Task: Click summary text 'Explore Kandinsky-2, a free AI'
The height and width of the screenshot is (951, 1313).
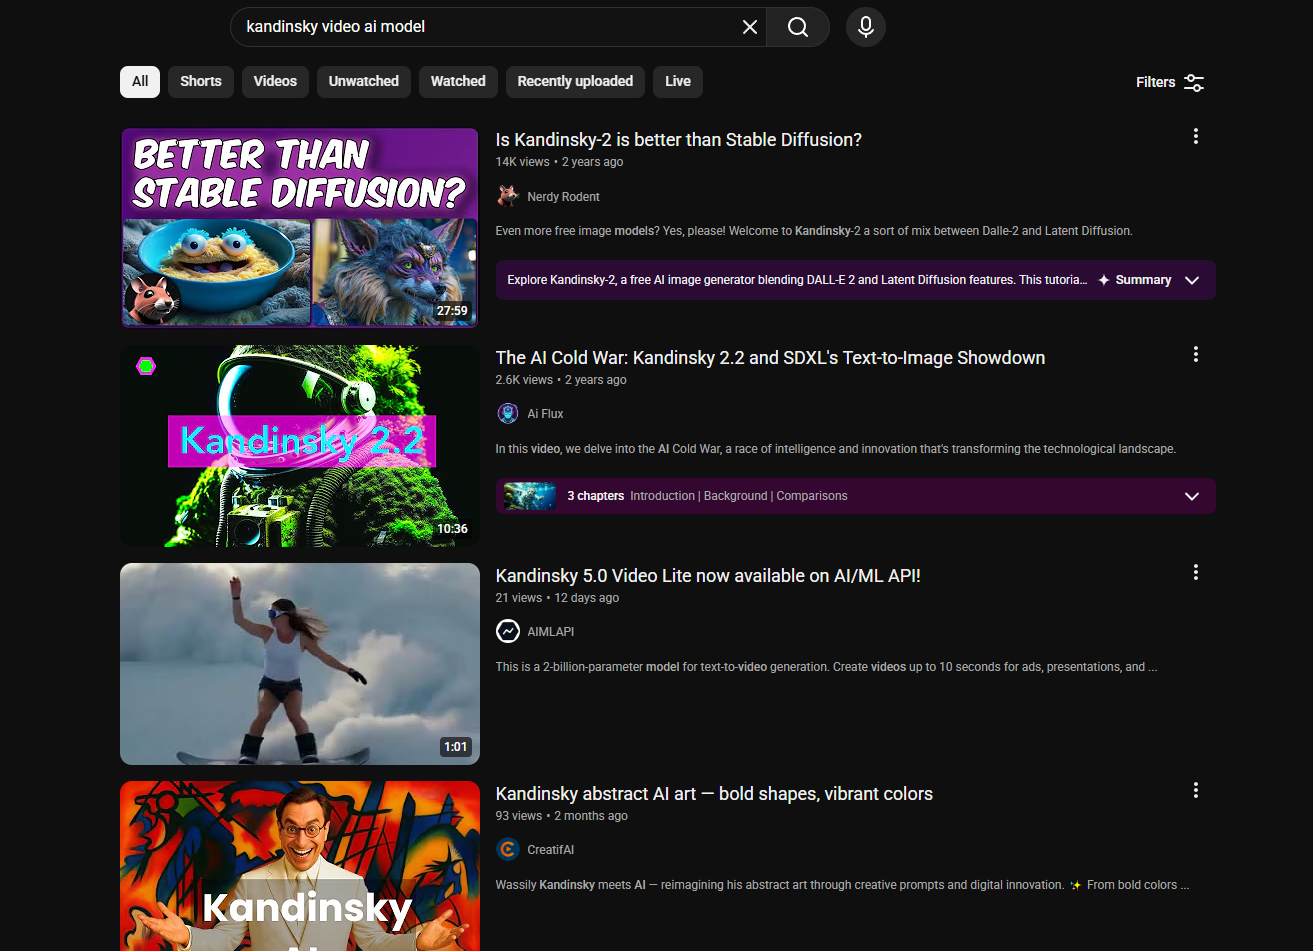Action: (797, 280)
